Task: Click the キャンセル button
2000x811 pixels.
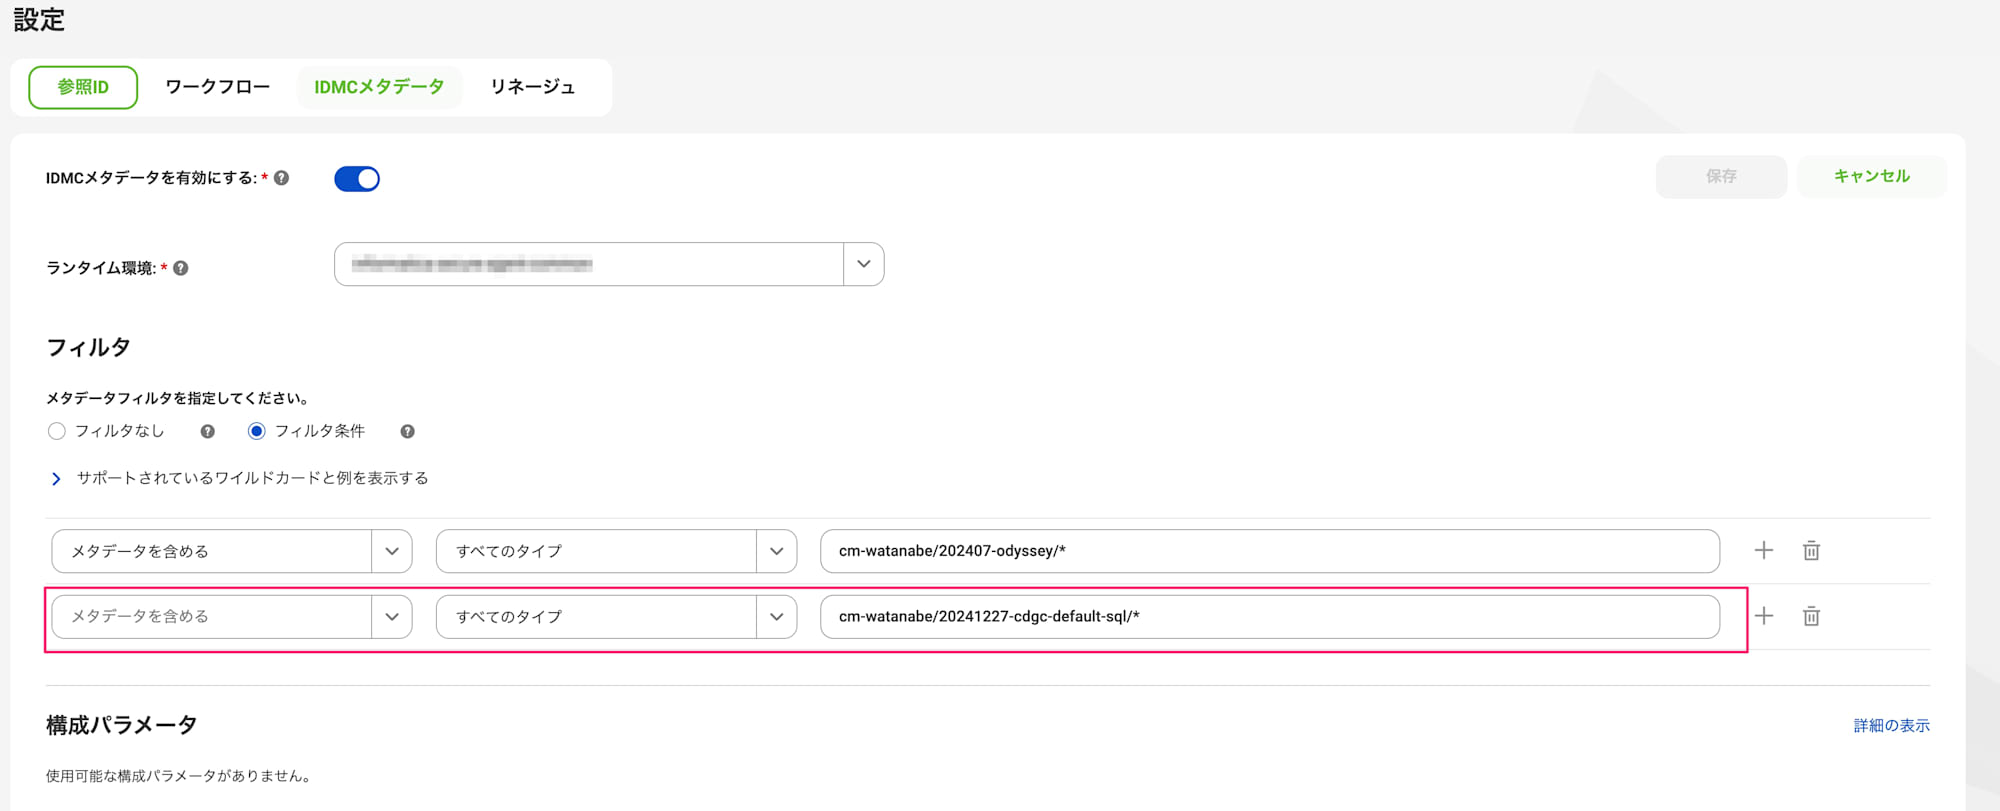Action: [x=1871, y=176]
